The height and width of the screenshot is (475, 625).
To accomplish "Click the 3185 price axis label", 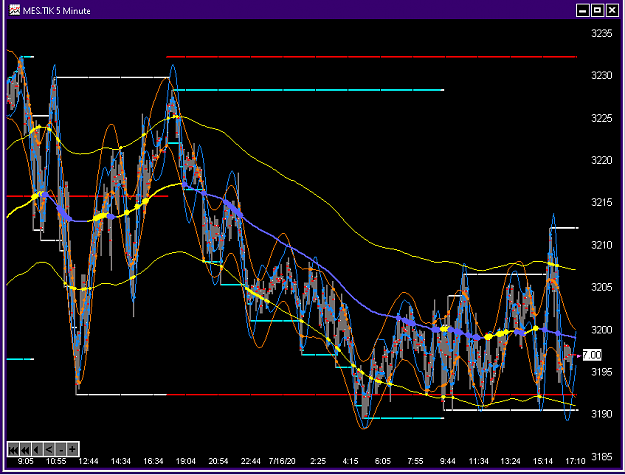I will coord(601,457).
